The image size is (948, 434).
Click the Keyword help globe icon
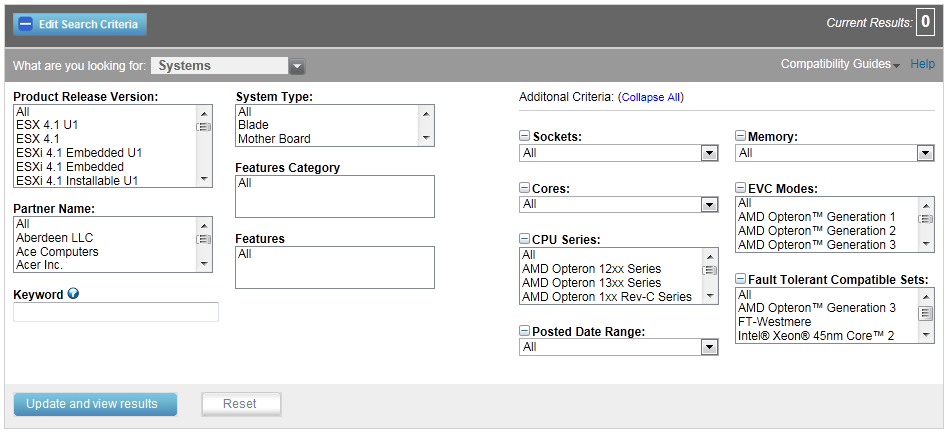pyautogui.click(x=73, y=294)
